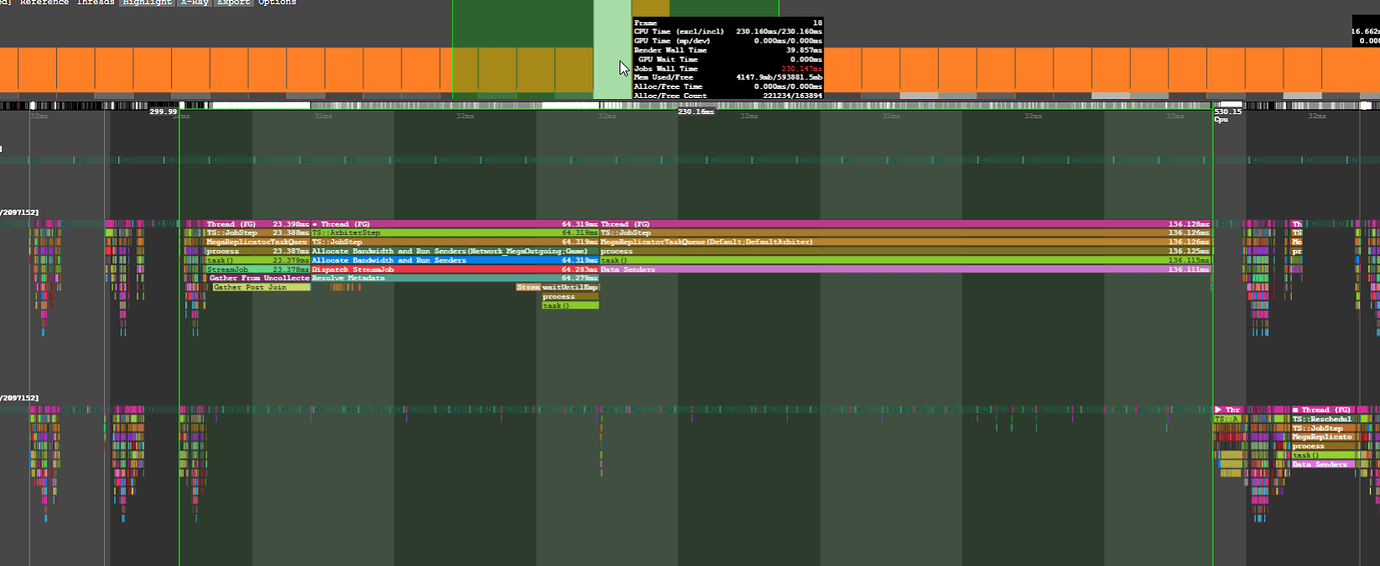Select the small process bar under waitUntilEmpty
1380x566 pixels.
(x=570, y=296)
